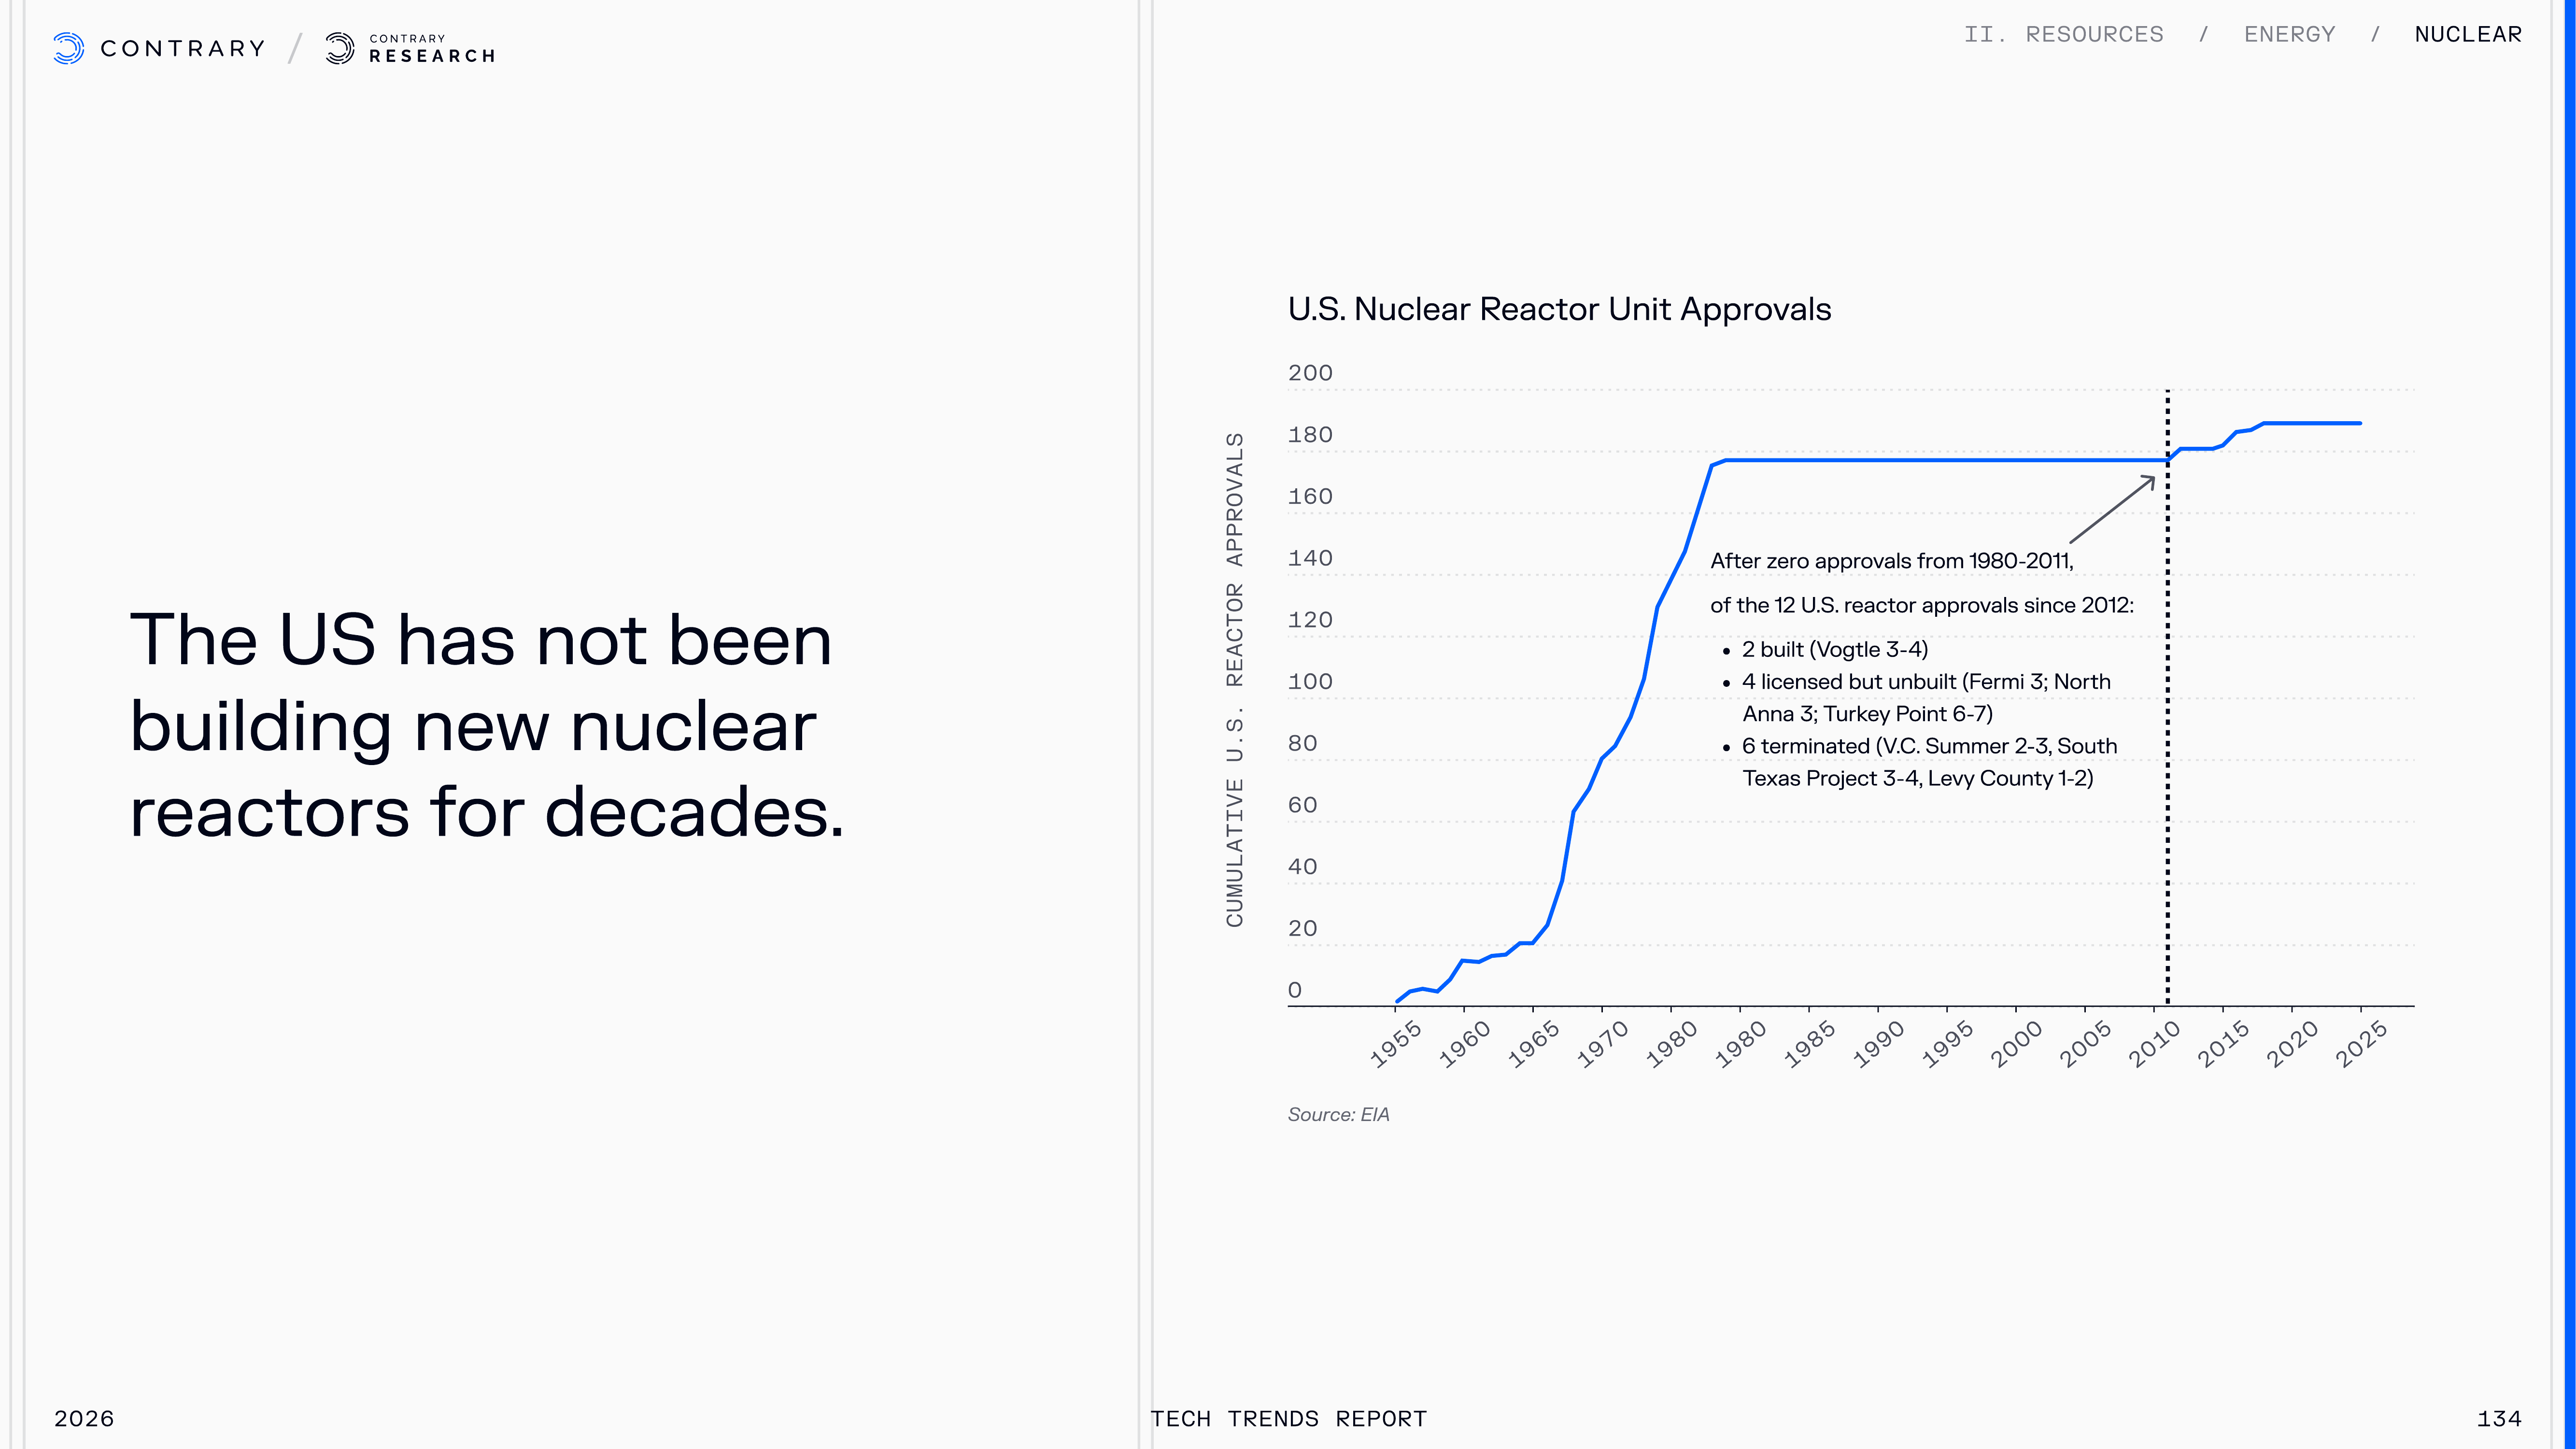The height and width of the screenshot is (1449, 2576).
Task: Click the CONTRARY wordmark text
Action: pyautogui.click(x=183, y=48)
